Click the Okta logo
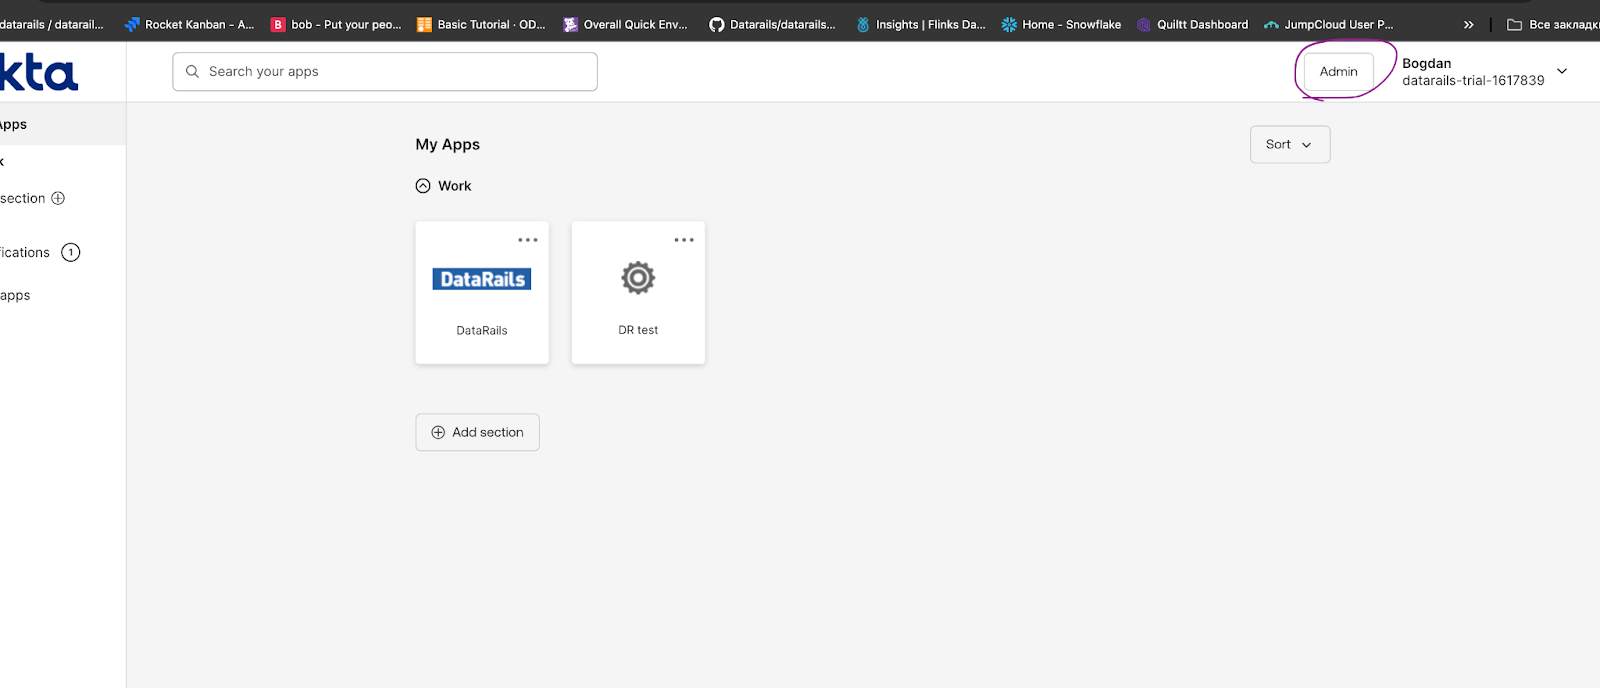The image size is (1600, 688). point(38,73)
